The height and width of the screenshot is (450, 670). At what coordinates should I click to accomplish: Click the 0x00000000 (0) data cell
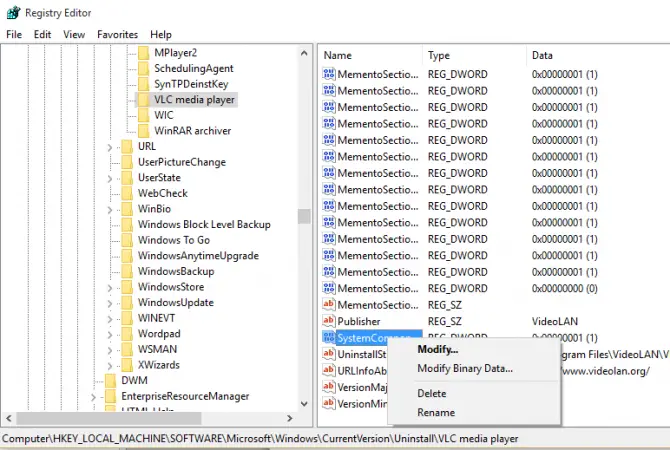pyautogui.click(x=564, y=288)
